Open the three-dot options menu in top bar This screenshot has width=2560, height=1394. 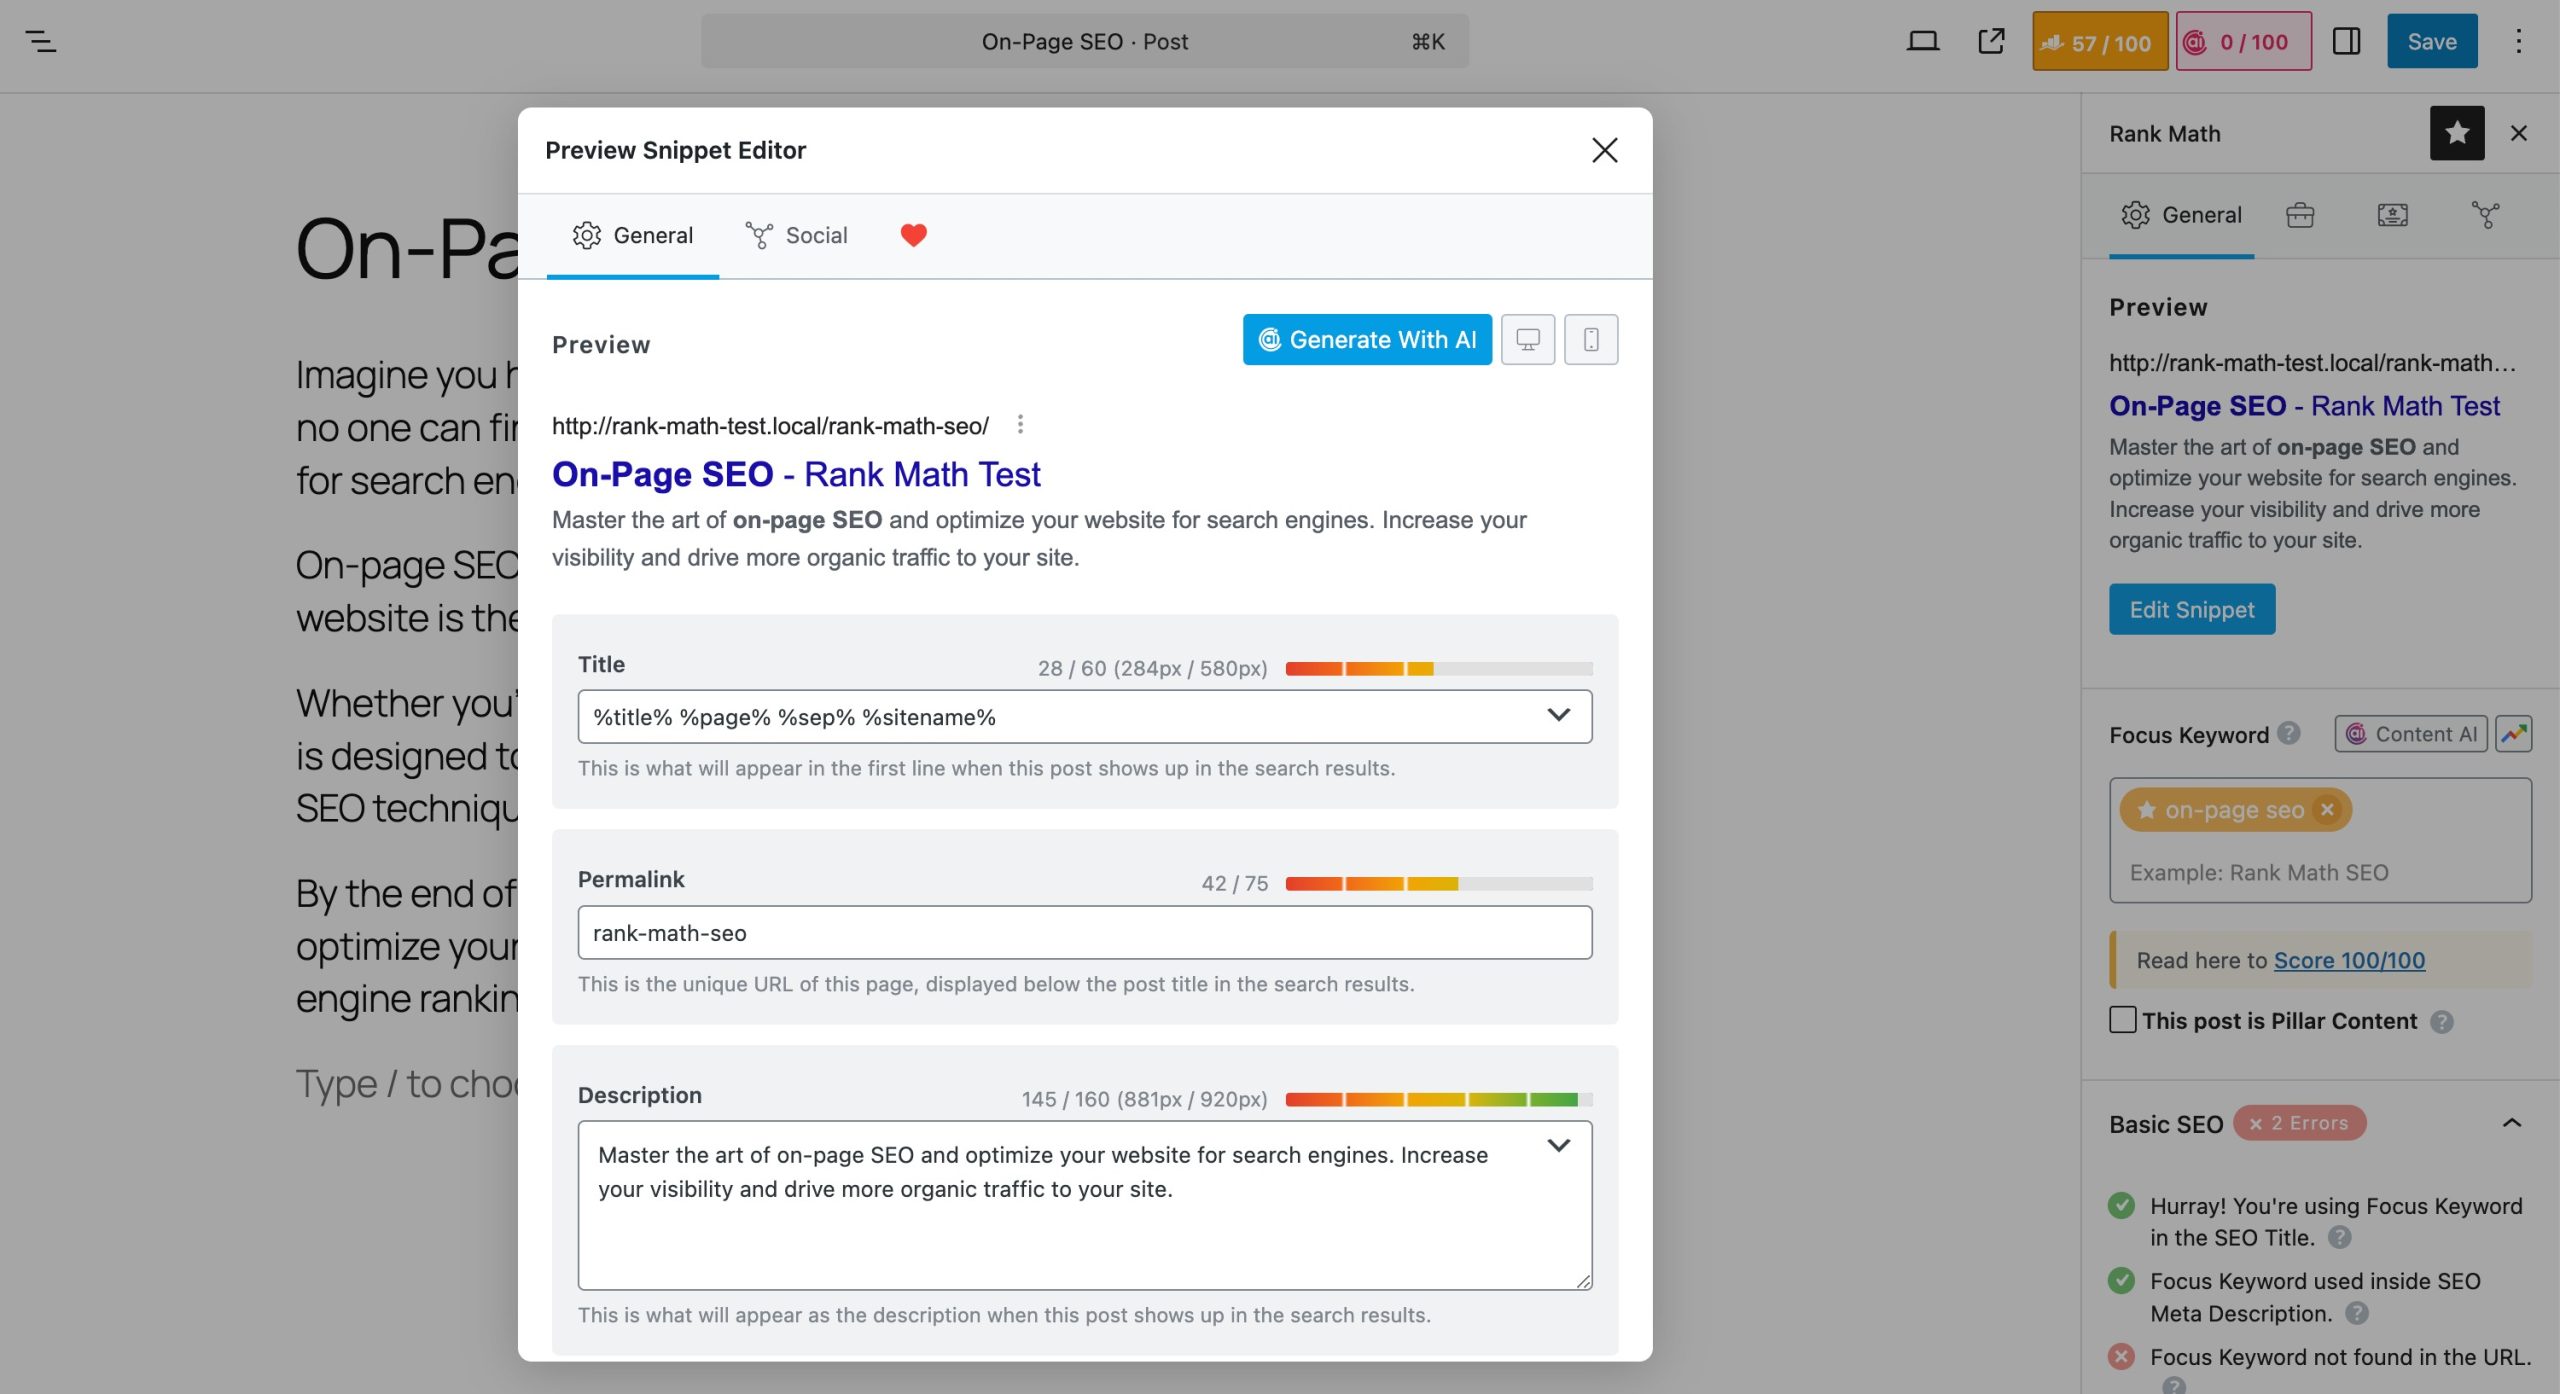(x=2518, y=41)
